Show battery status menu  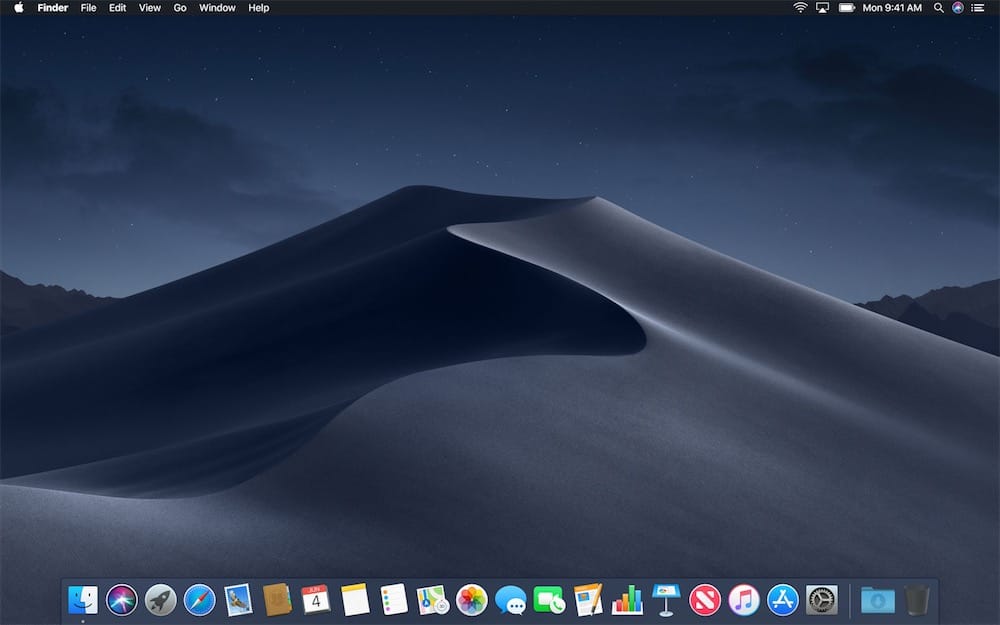tap(847, 8)
